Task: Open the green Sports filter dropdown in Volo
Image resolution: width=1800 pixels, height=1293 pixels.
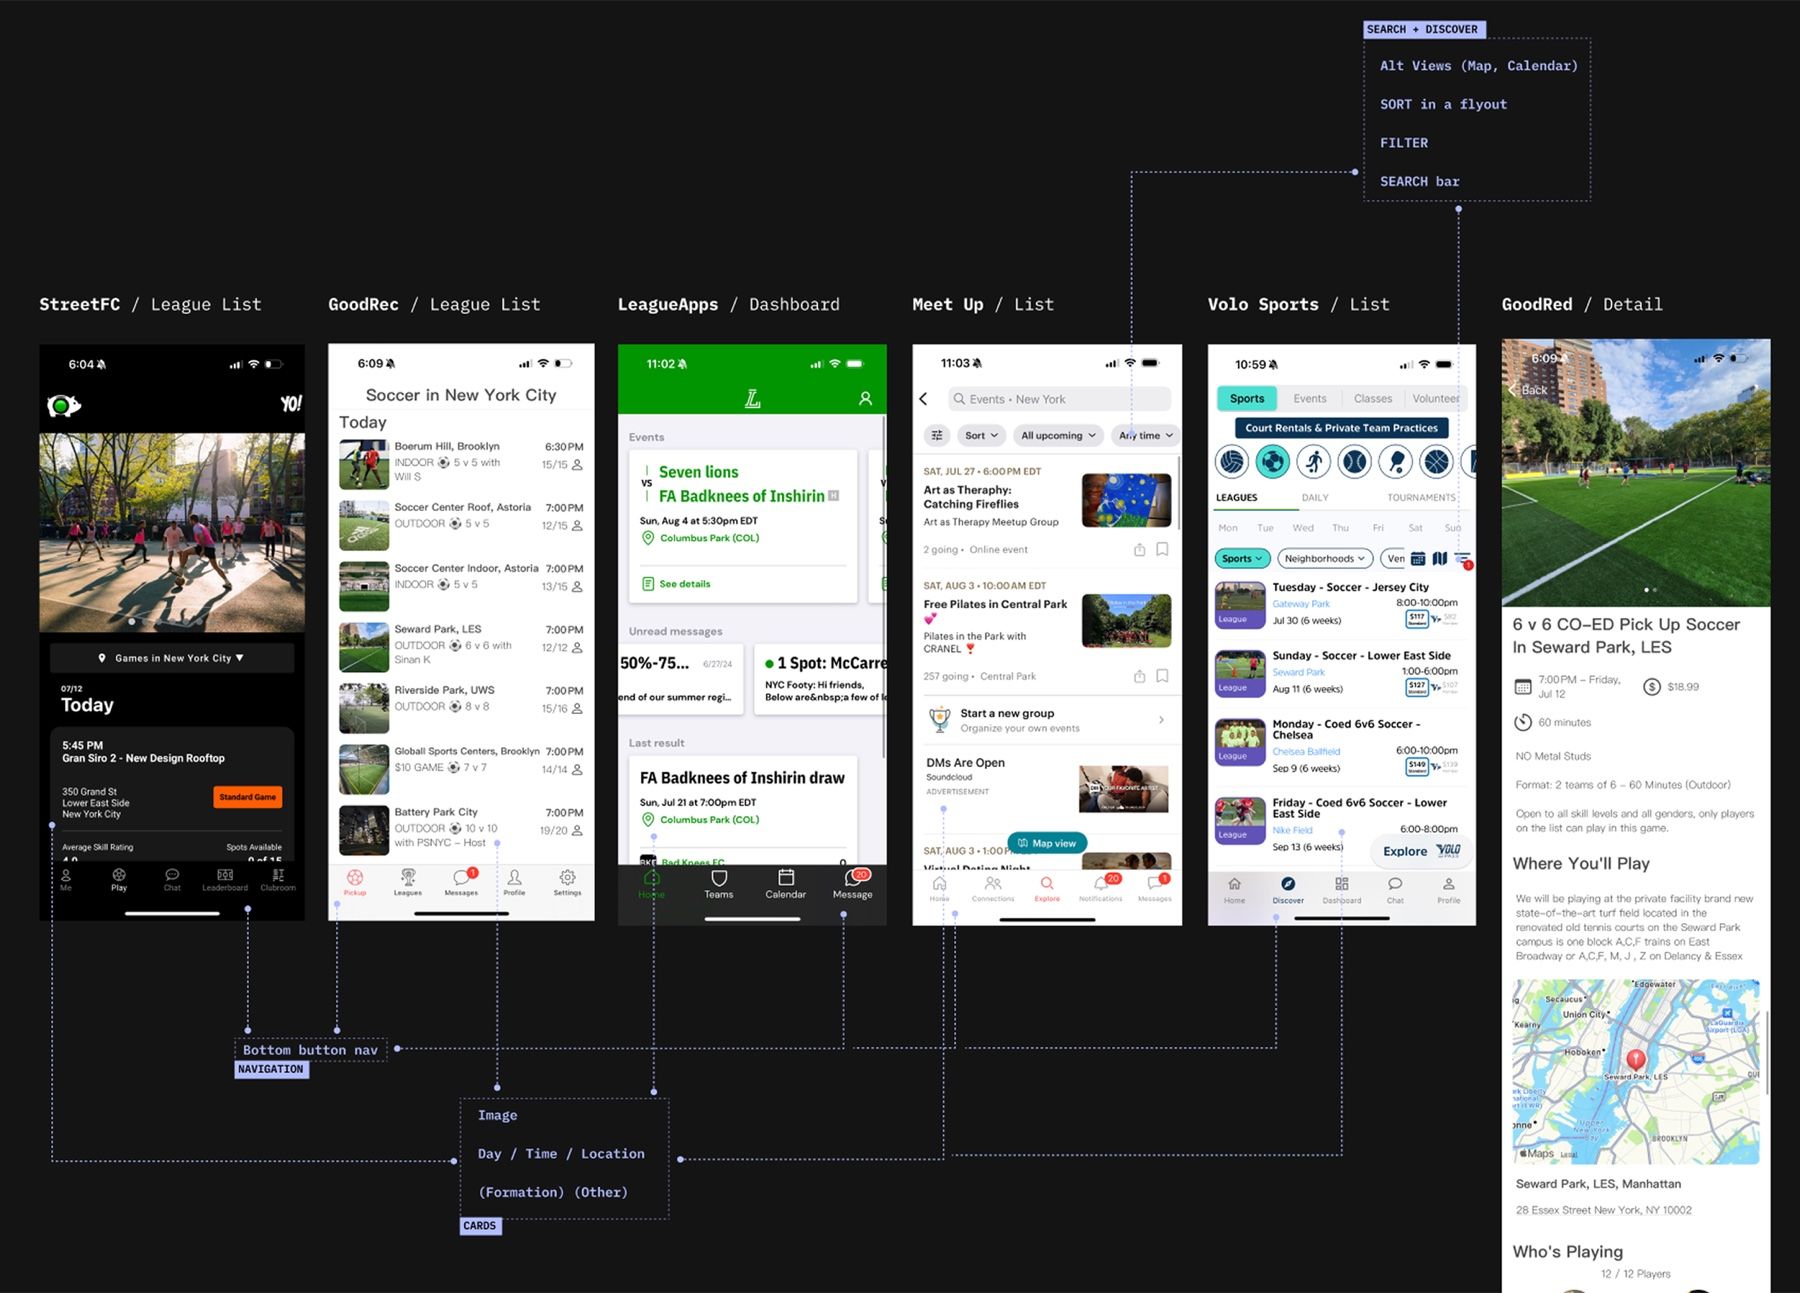Action: pos(1243,559)
